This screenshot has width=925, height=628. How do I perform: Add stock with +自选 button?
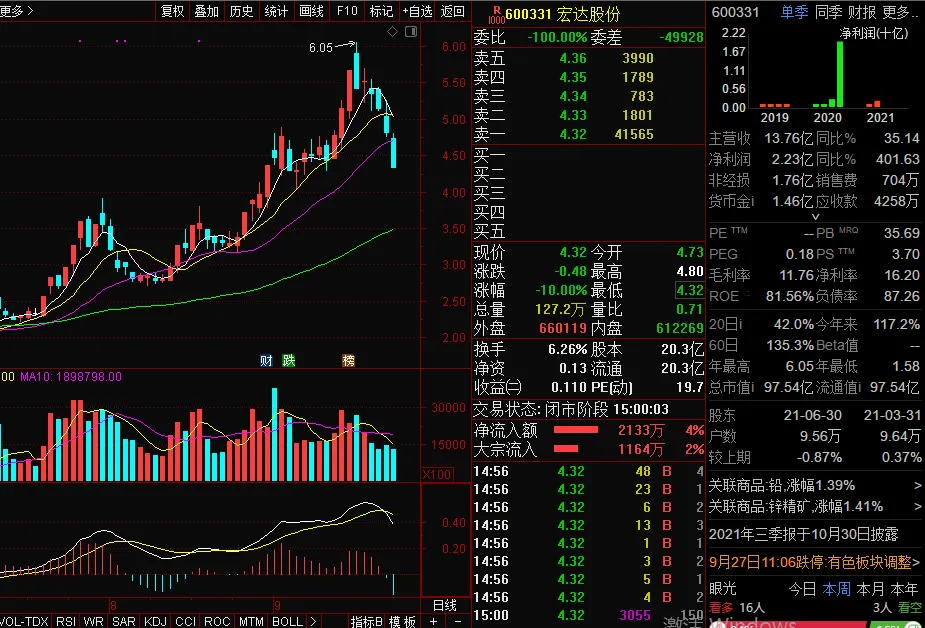click(x=417, y=11)
